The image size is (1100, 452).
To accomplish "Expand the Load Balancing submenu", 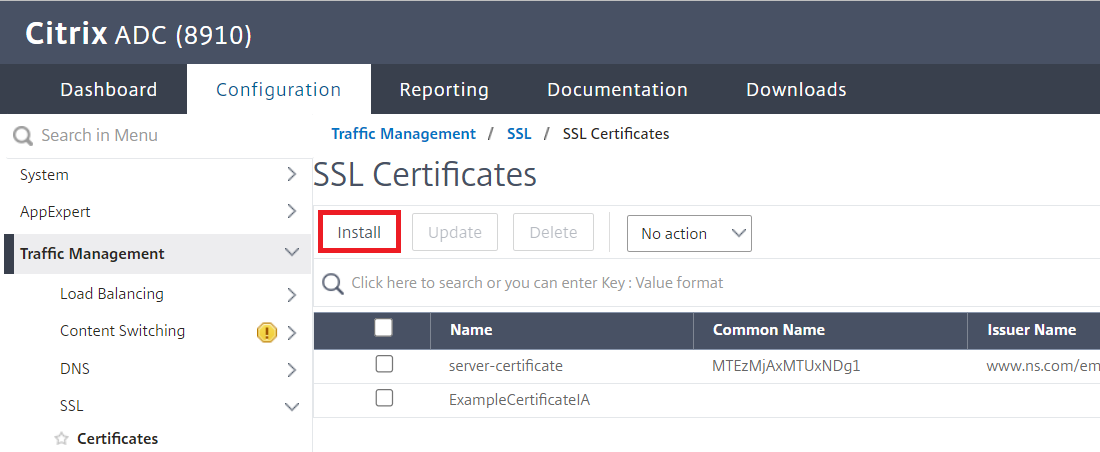I will 292,295.
